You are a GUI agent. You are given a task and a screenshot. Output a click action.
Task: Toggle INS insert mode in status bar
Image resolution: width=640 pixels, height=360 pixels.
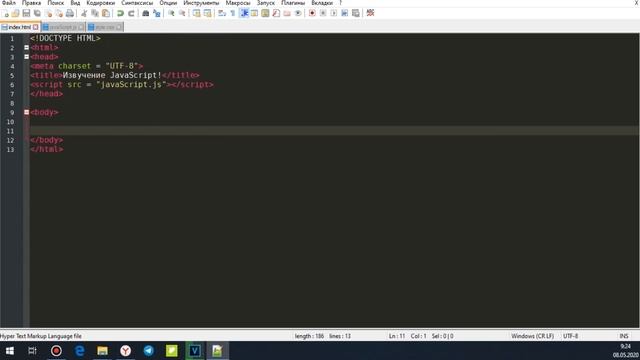[624, 336]
